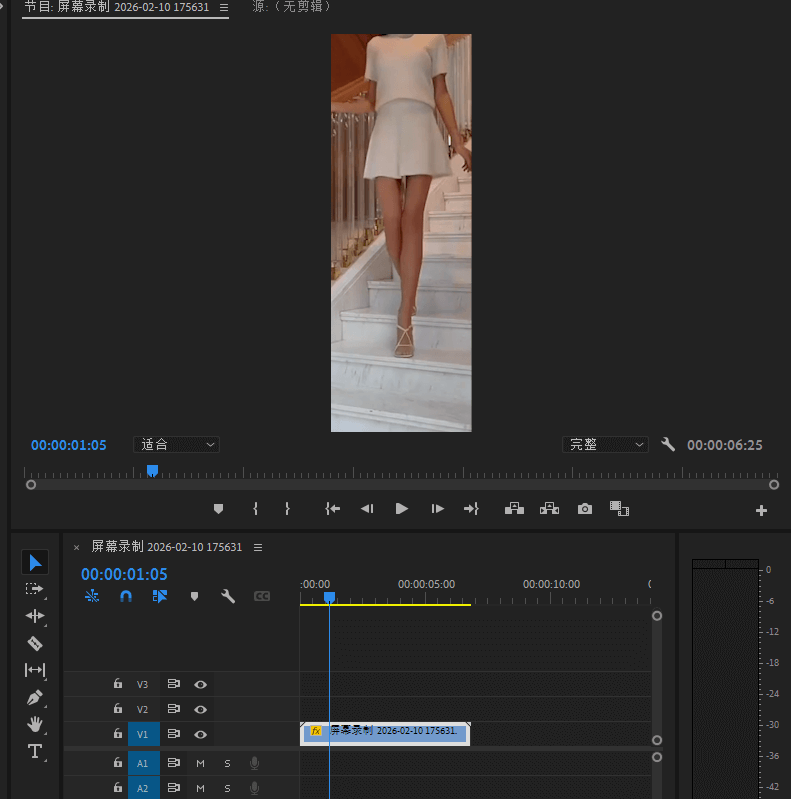Screen dimensions: 791x799
Task: Select the Razor tool
Action: (x=35, y=643)
